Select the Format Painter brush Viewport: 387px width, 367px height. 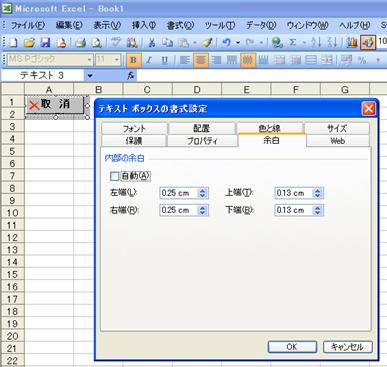207,43
